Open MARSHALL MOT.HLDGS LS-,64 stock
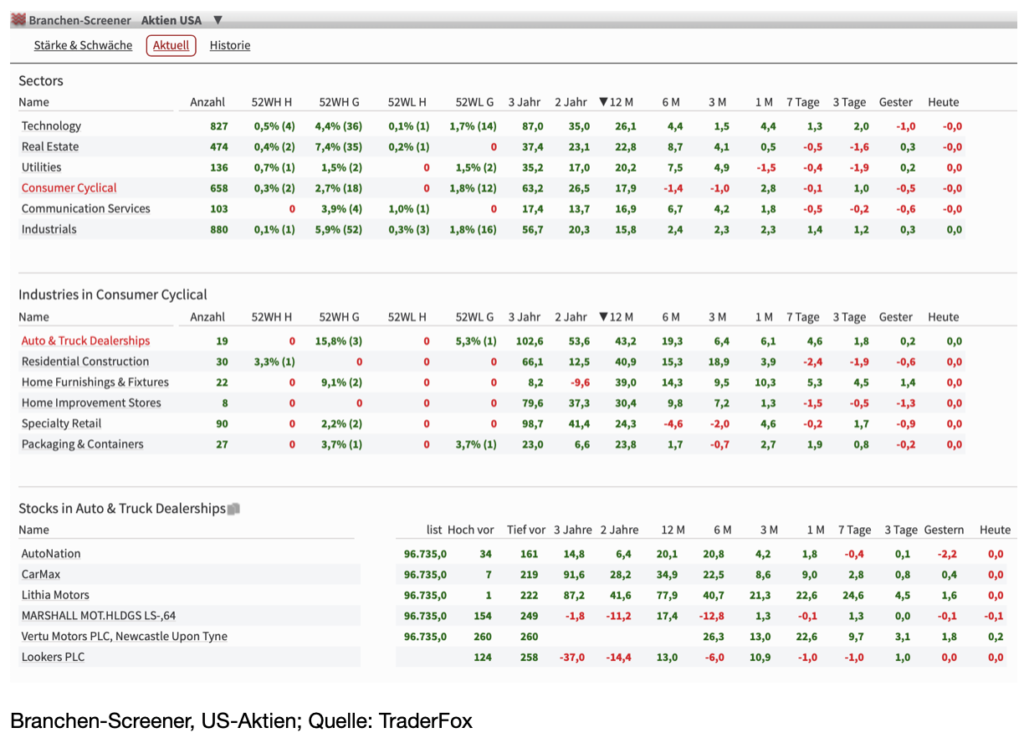The height and width of the screenshot is (738, 1024). click(x=98, y=616)
